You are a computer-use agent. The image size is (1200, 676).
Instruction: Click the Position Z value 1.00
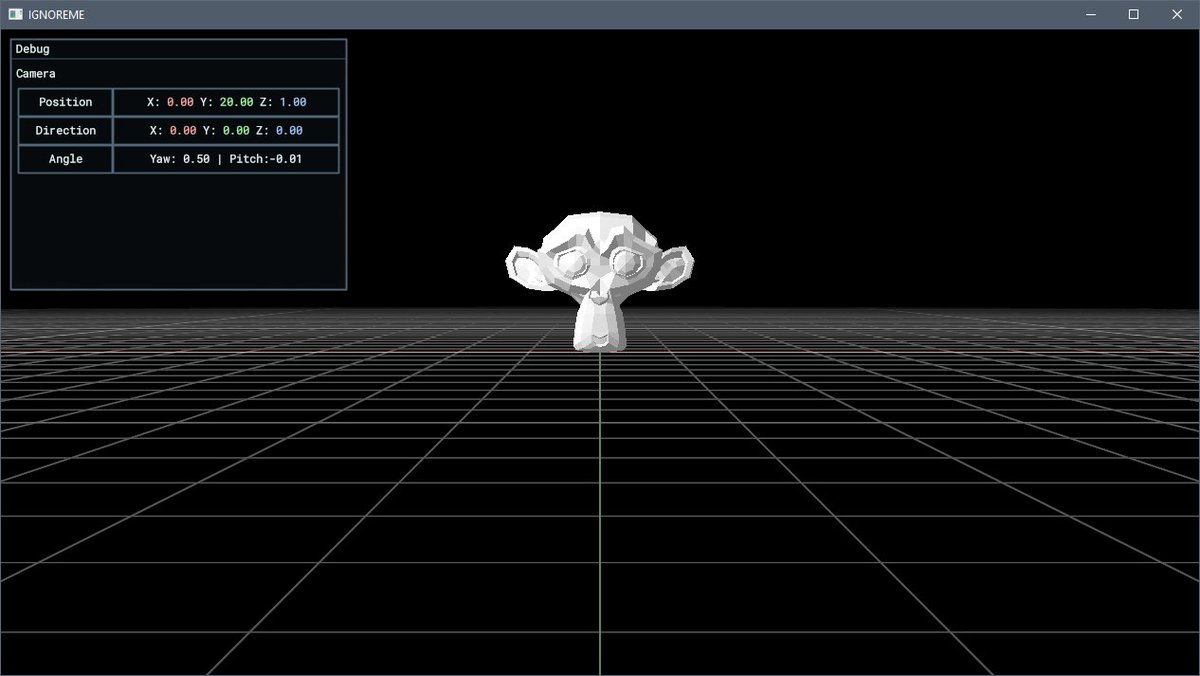click(293, 102)
